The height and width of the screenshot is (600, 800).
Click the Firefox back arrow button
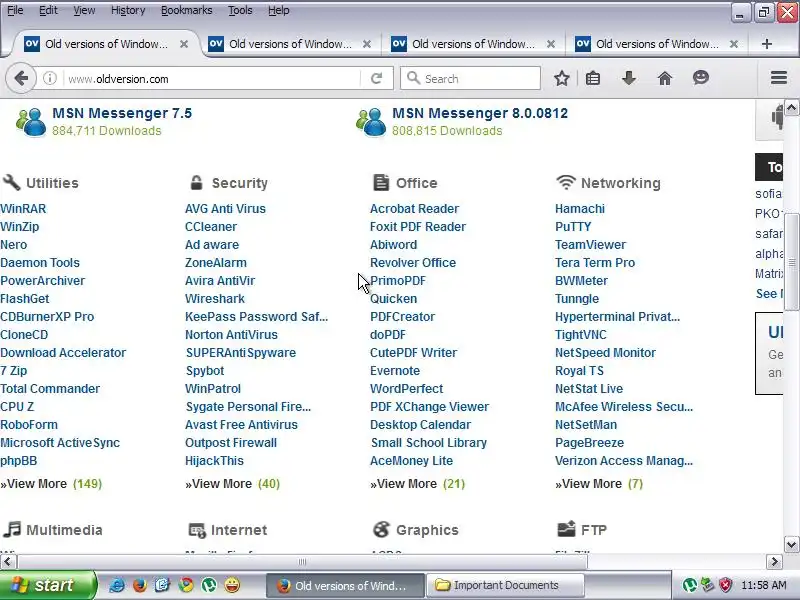coord(21,79)
